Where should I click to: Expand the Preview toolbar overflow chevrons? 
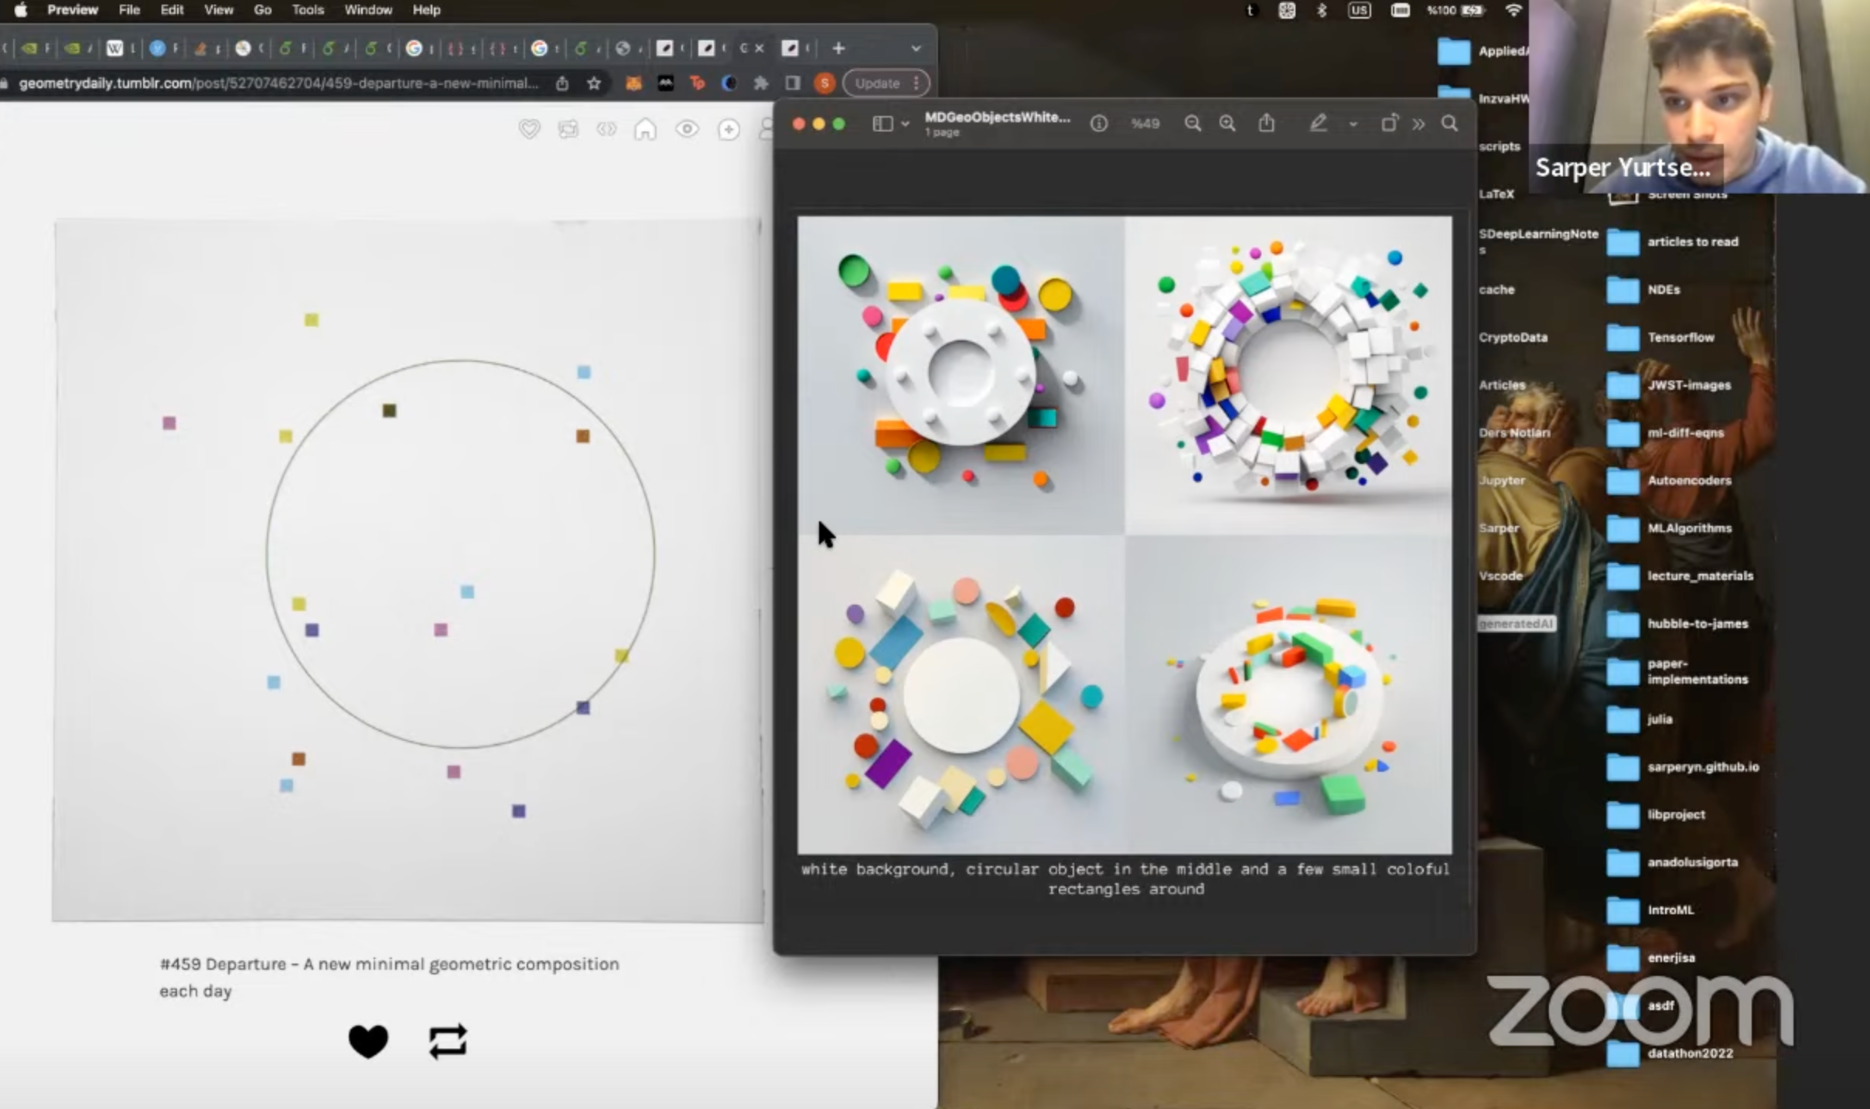pyautogui.click(x=1419, y=124)
